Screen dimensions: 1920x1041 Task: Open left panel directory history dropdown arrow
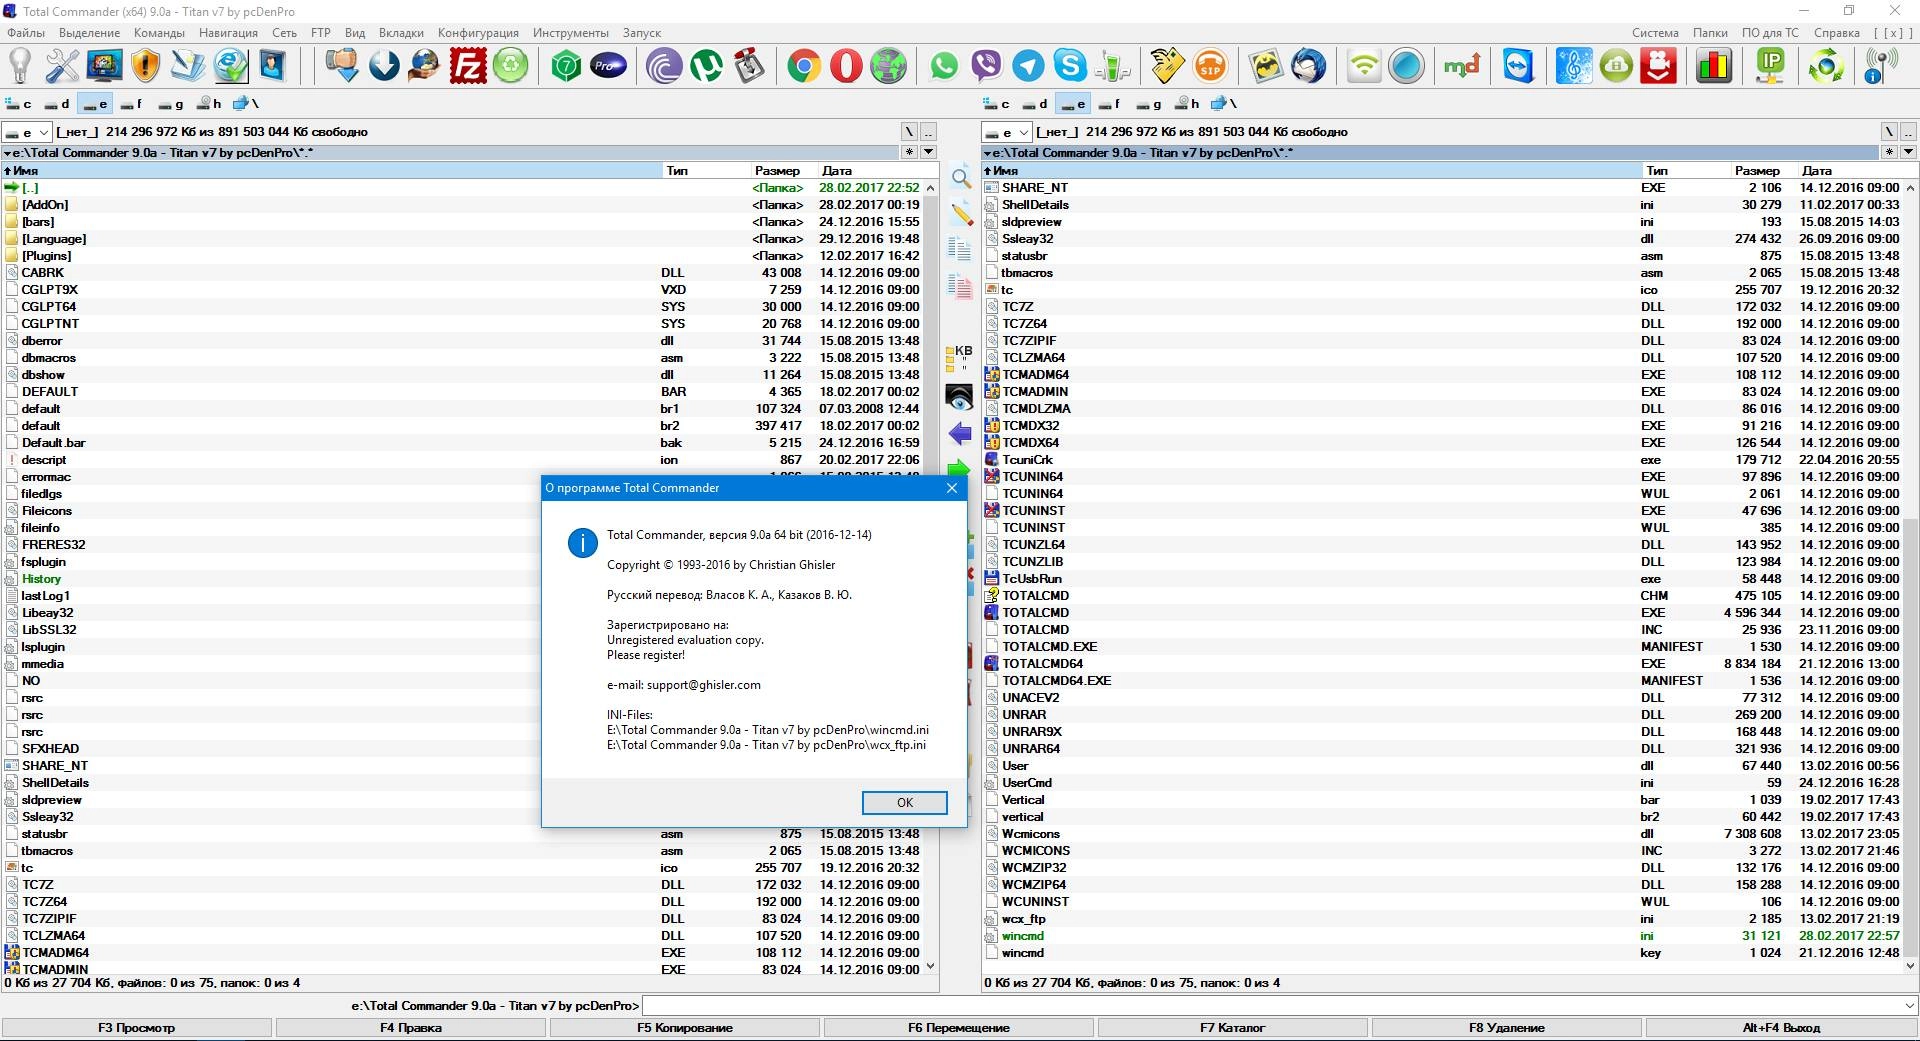(x=929, y=153)
